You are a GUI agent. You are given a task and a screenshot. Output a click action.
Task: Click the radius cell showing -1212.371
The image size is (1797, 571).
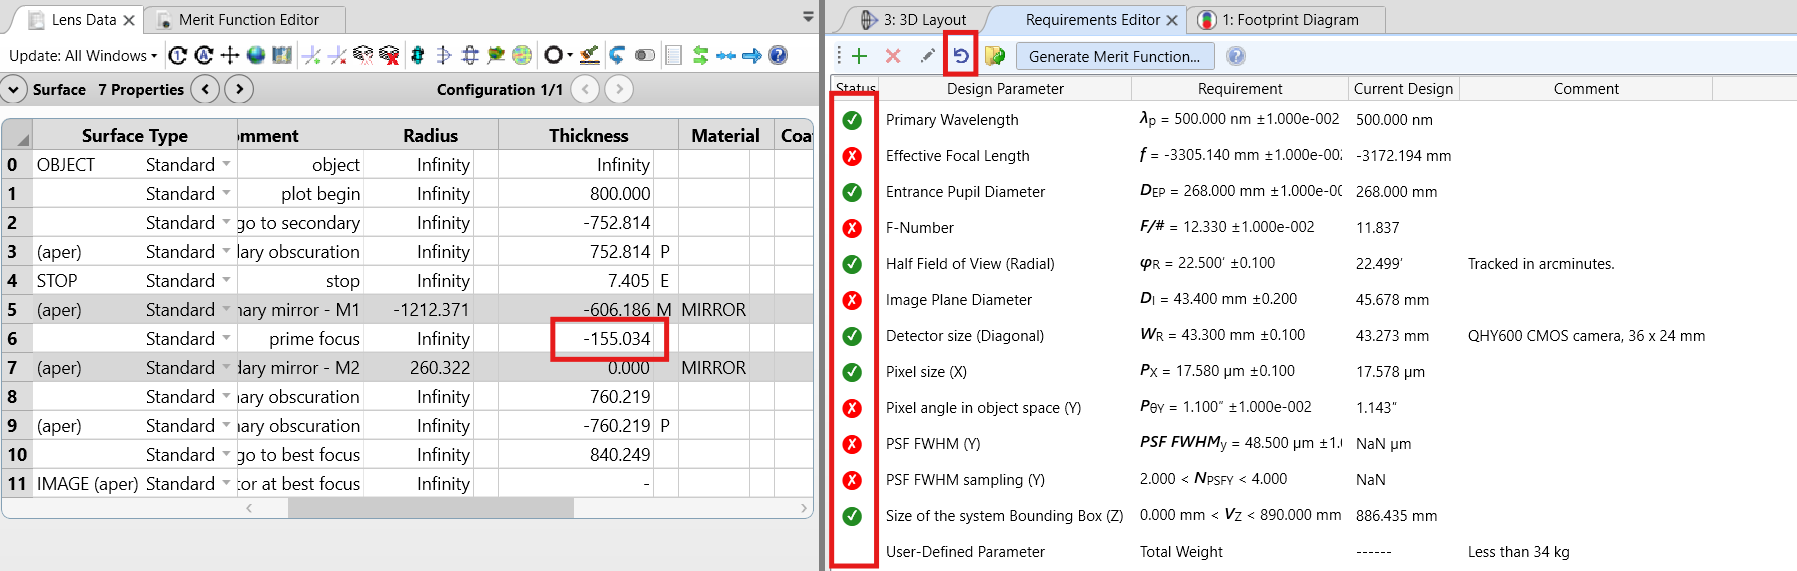pos(417,309)
